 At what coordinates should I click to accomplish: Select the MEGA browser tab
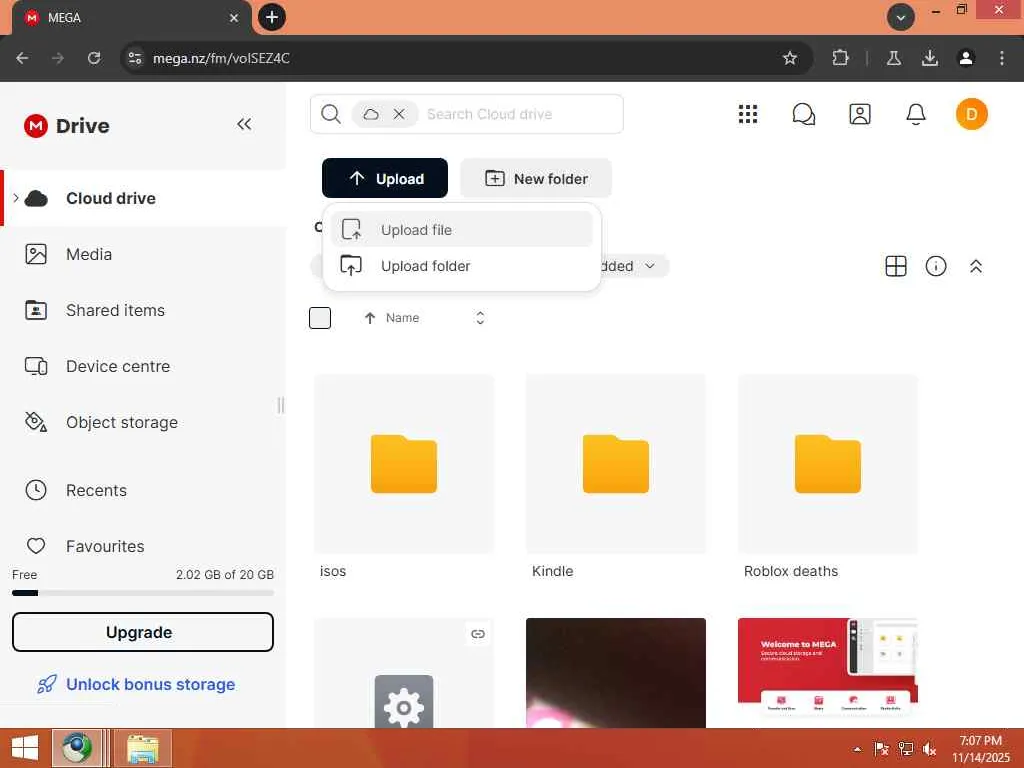131,18
